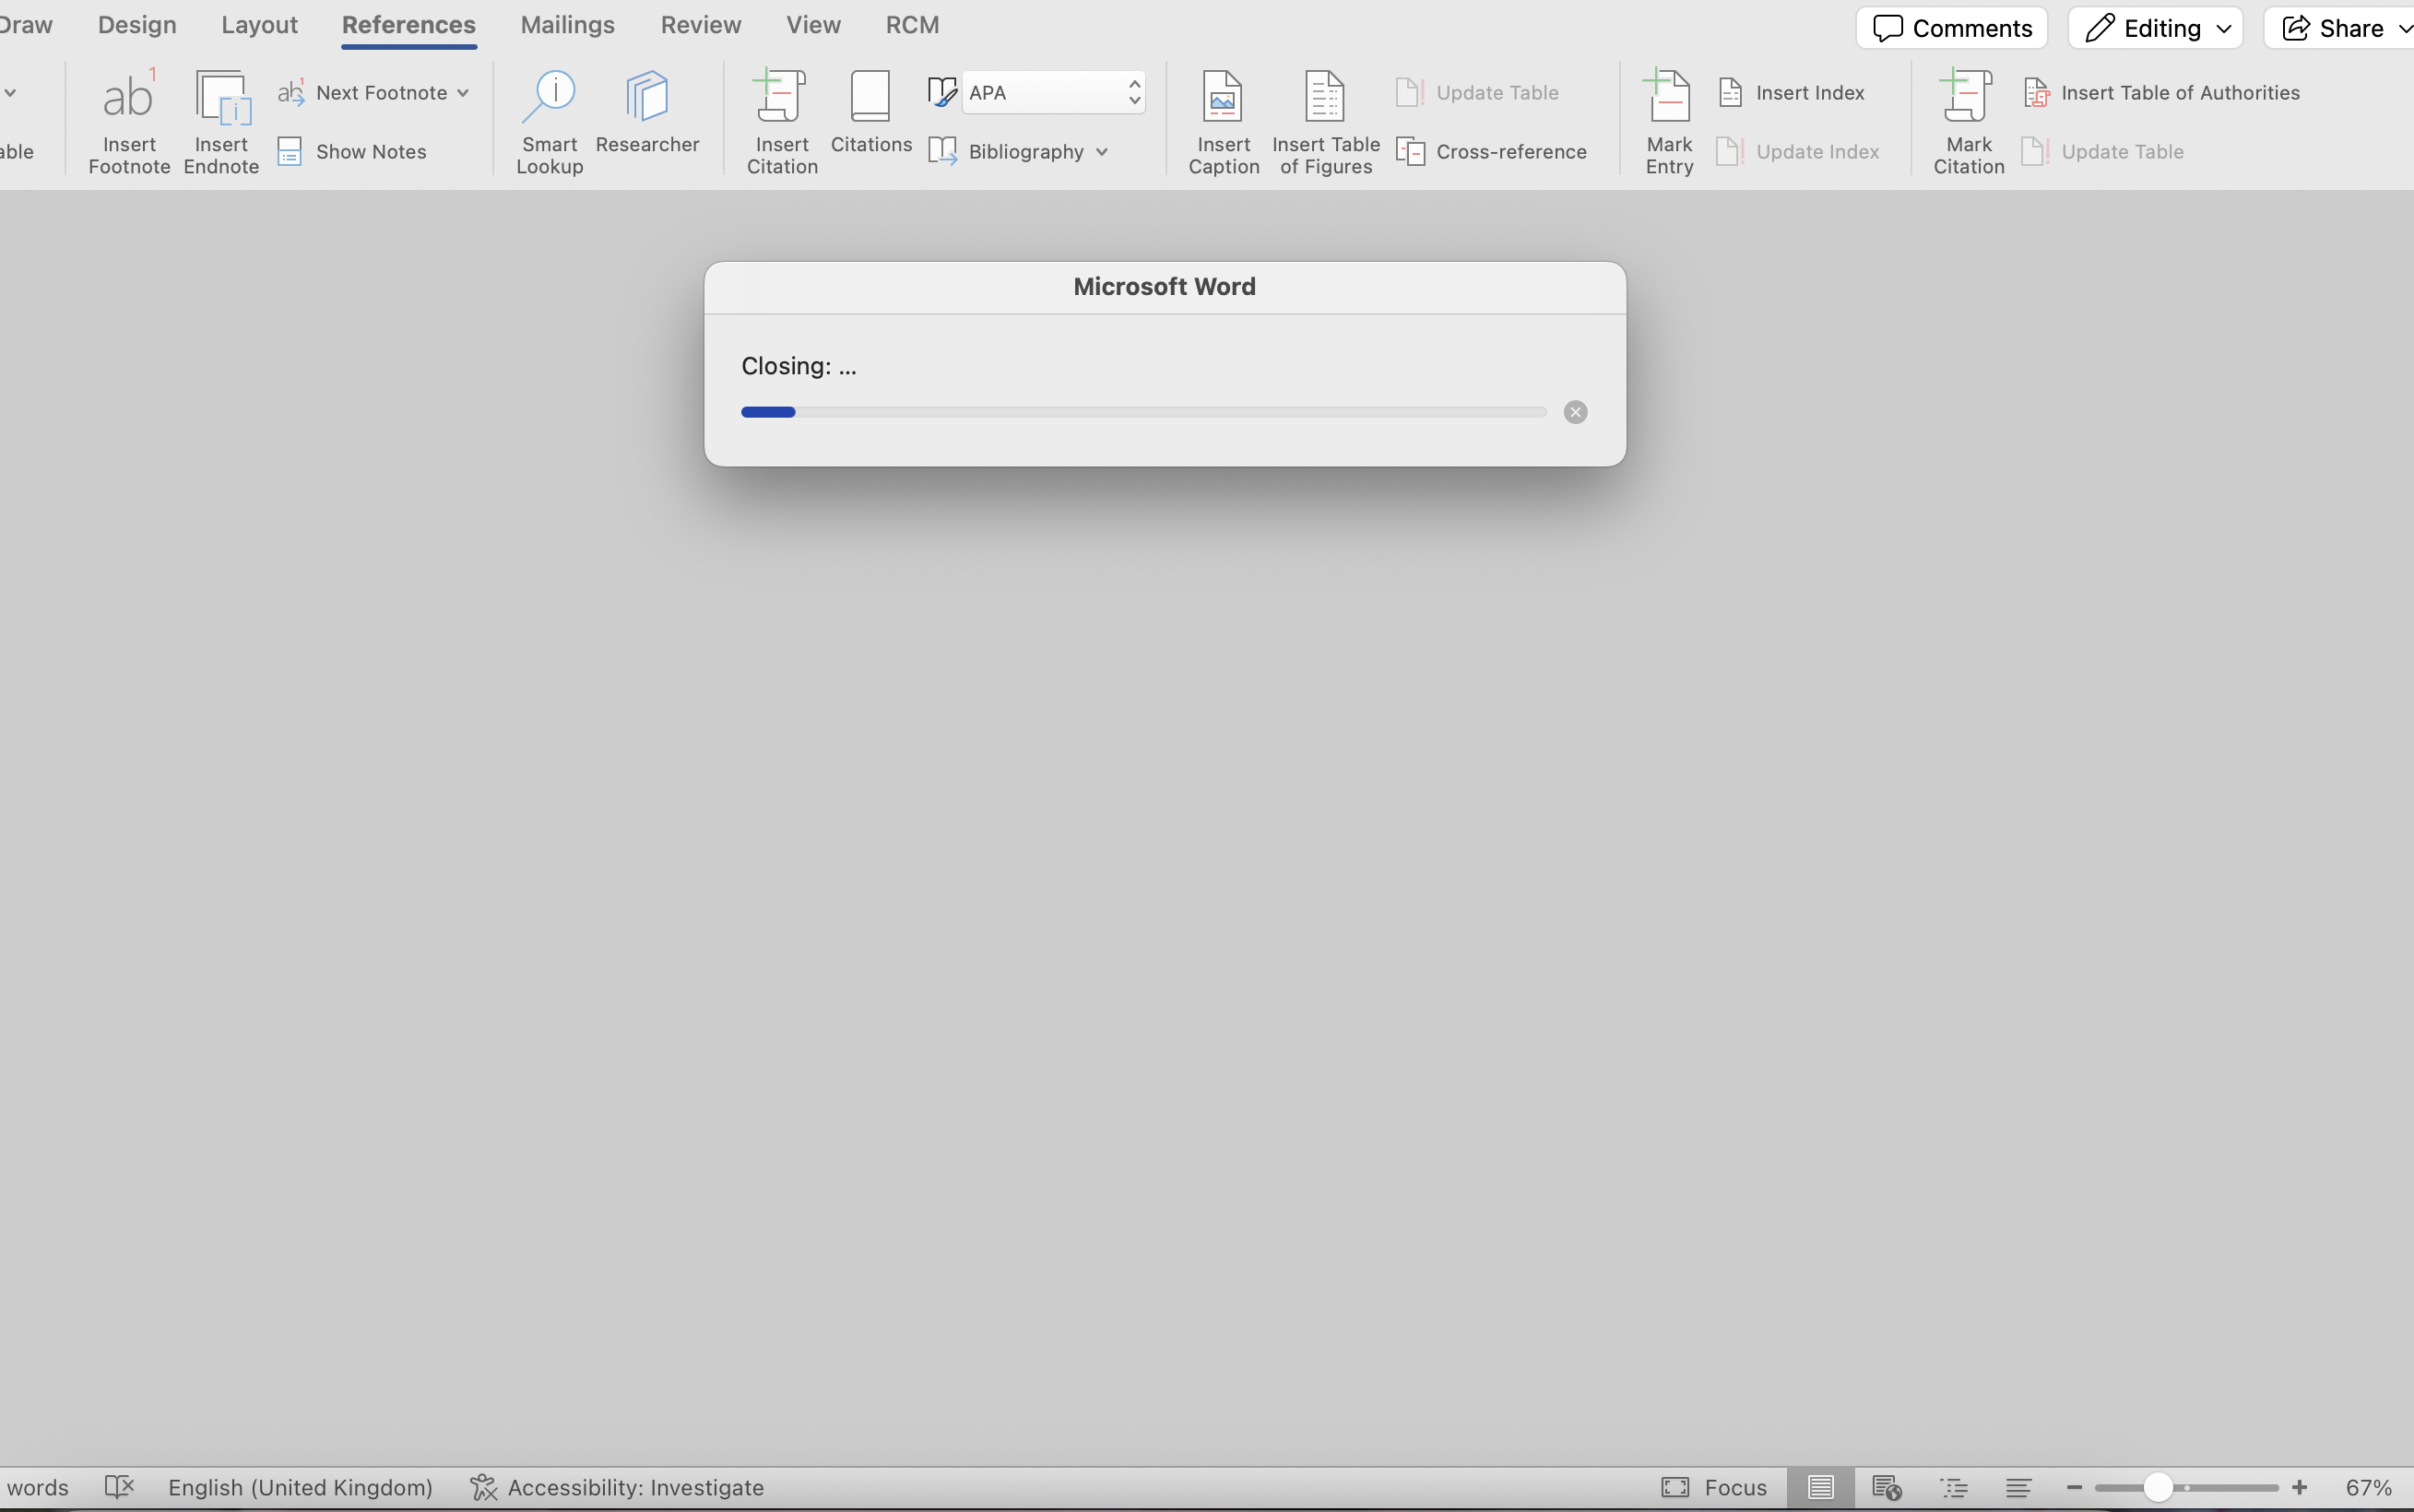
Task: Open the Cross-reference dialog
Action: [1492, 151]
